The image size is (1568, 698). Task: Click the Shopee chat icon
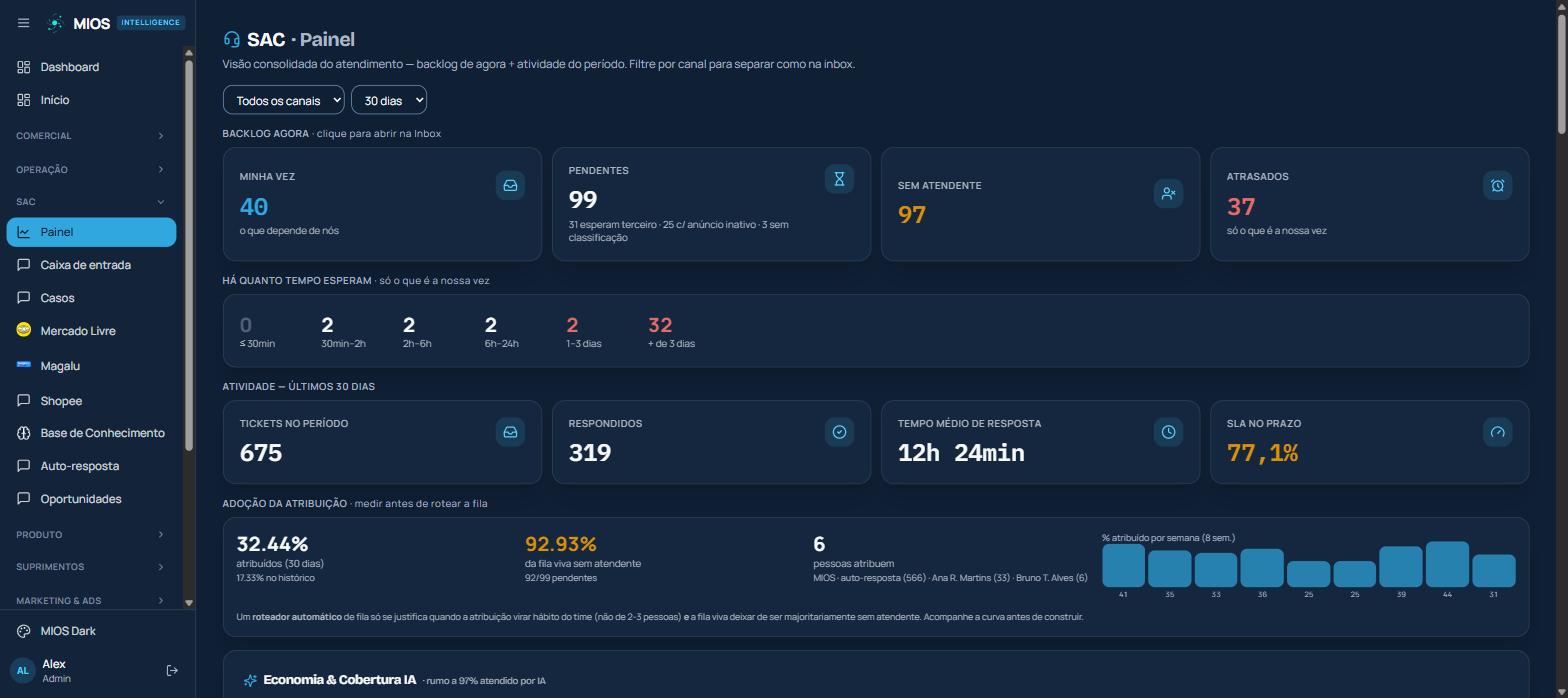click(24, 401)
